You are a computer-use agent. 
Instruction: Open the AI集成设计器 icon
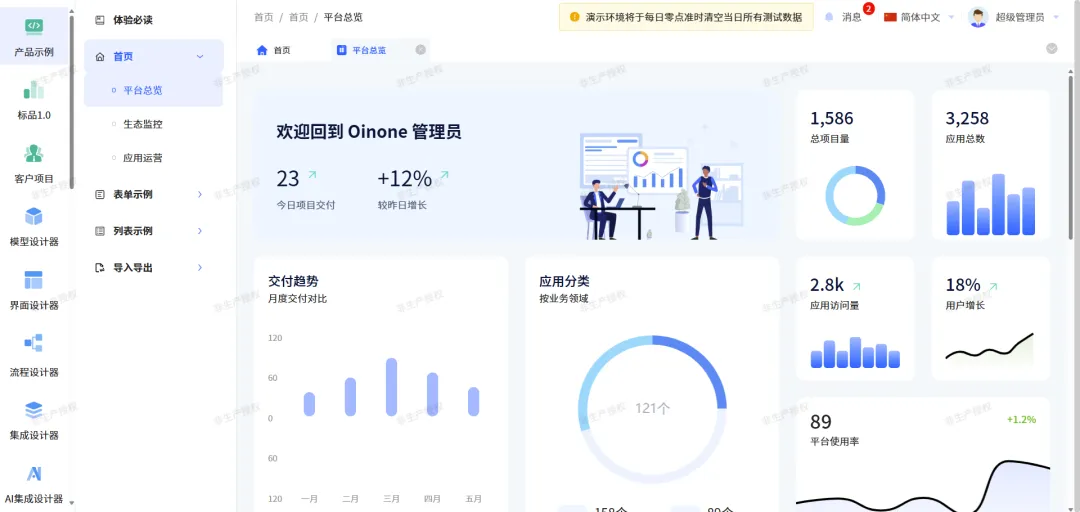34,473
